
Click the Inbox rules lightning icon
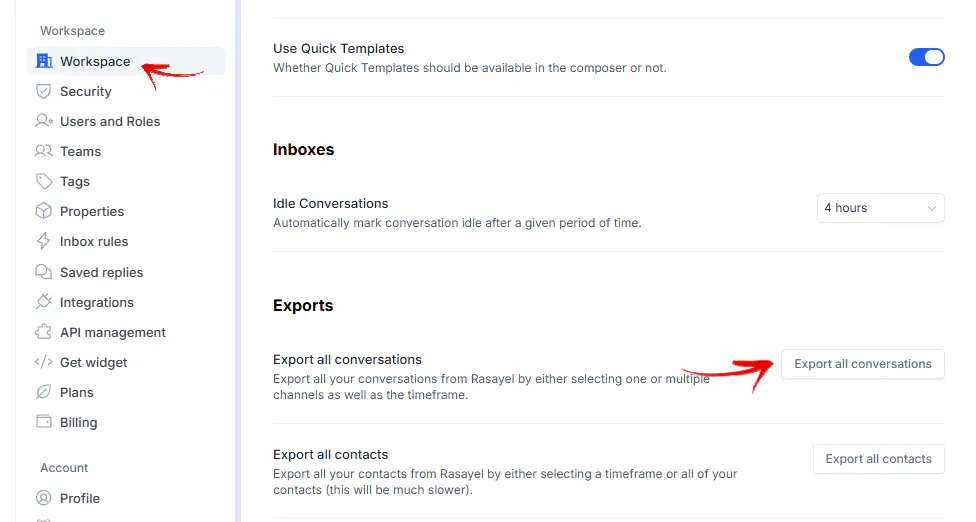coord(44,241)
